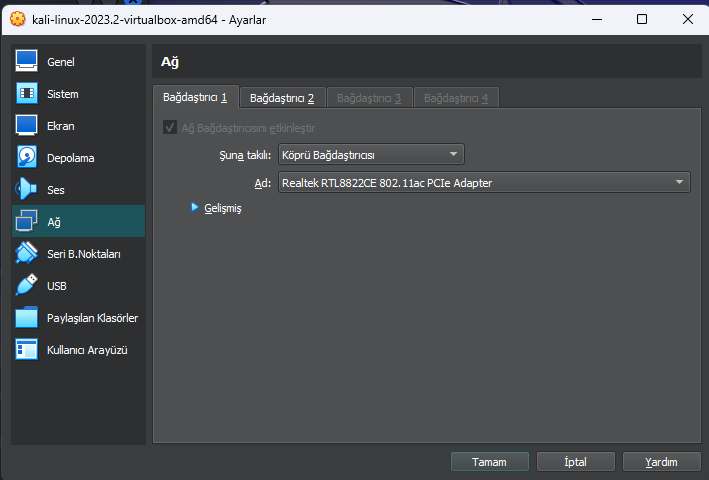The height and width of the screenshot is (480, 709).
Task: Toggle Ağ Bağdaştırıcısını etkinleştir checkbox
Action: click(x=170, y=128)
